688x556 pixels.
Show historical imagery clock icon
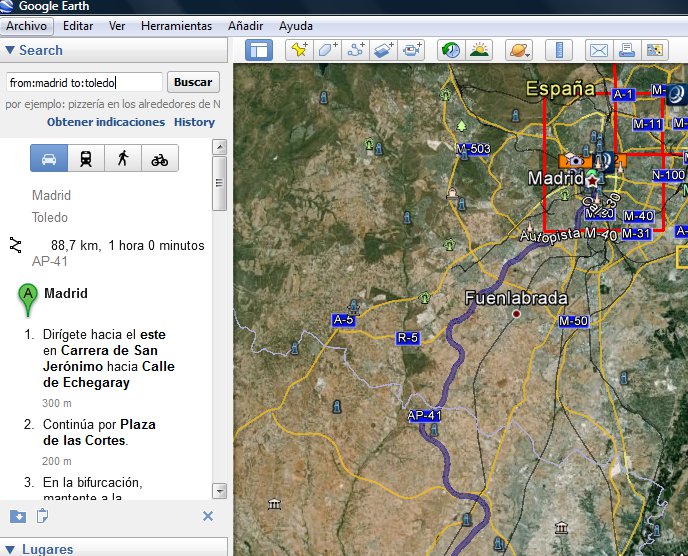point(451,50)
